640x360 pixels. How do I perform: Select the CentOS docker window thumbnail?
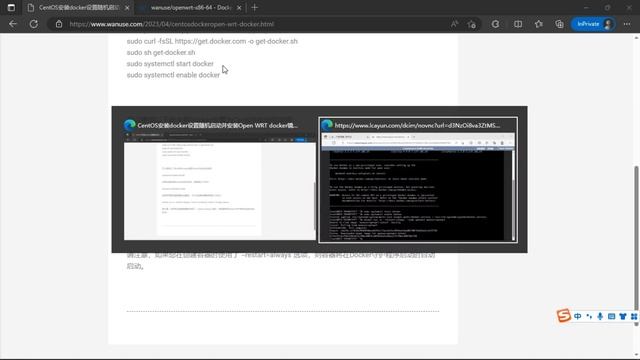(220, 180)
